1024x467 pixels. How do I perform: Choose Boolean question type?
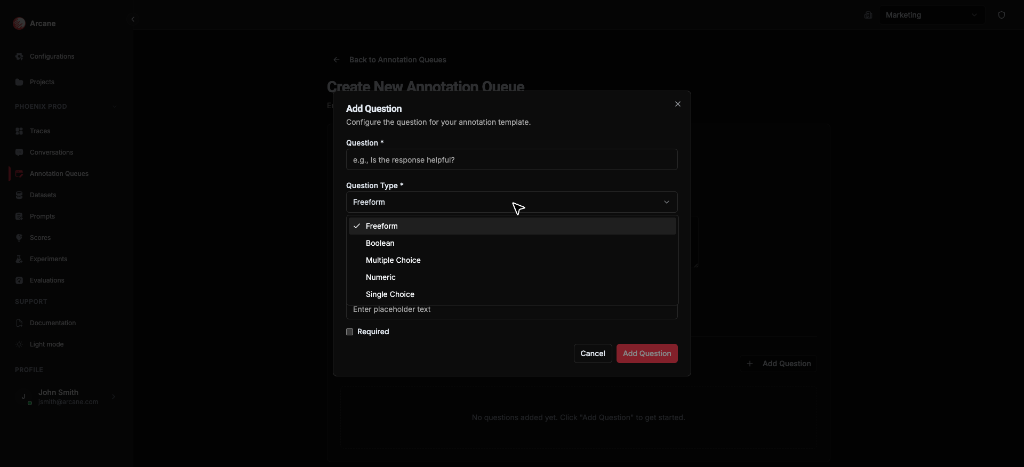513,244
